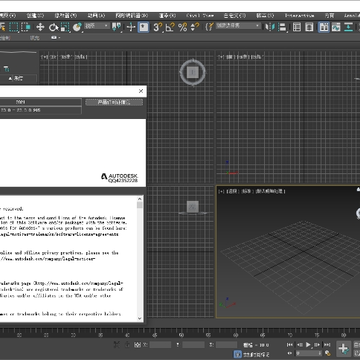Open the reference coordinate system dropdown

(x=97, y=26)
